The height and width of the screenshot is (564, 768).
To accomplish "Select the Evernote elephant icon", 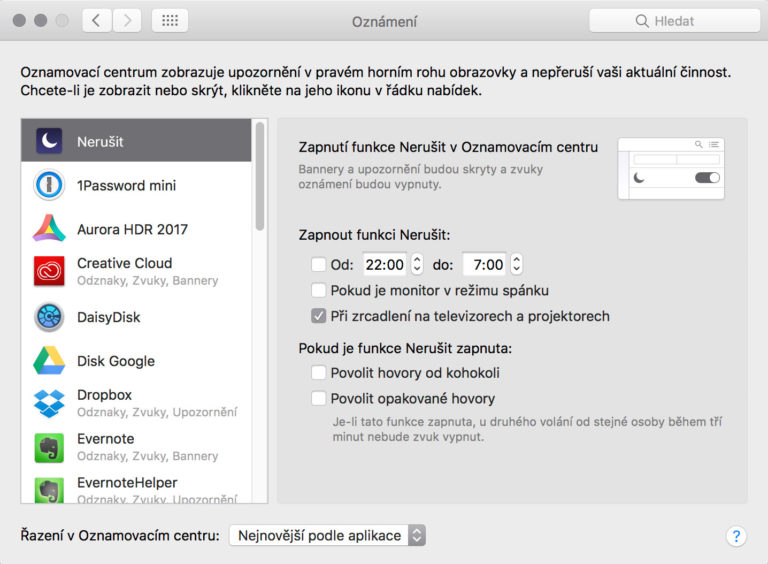I will click(49, 447).
